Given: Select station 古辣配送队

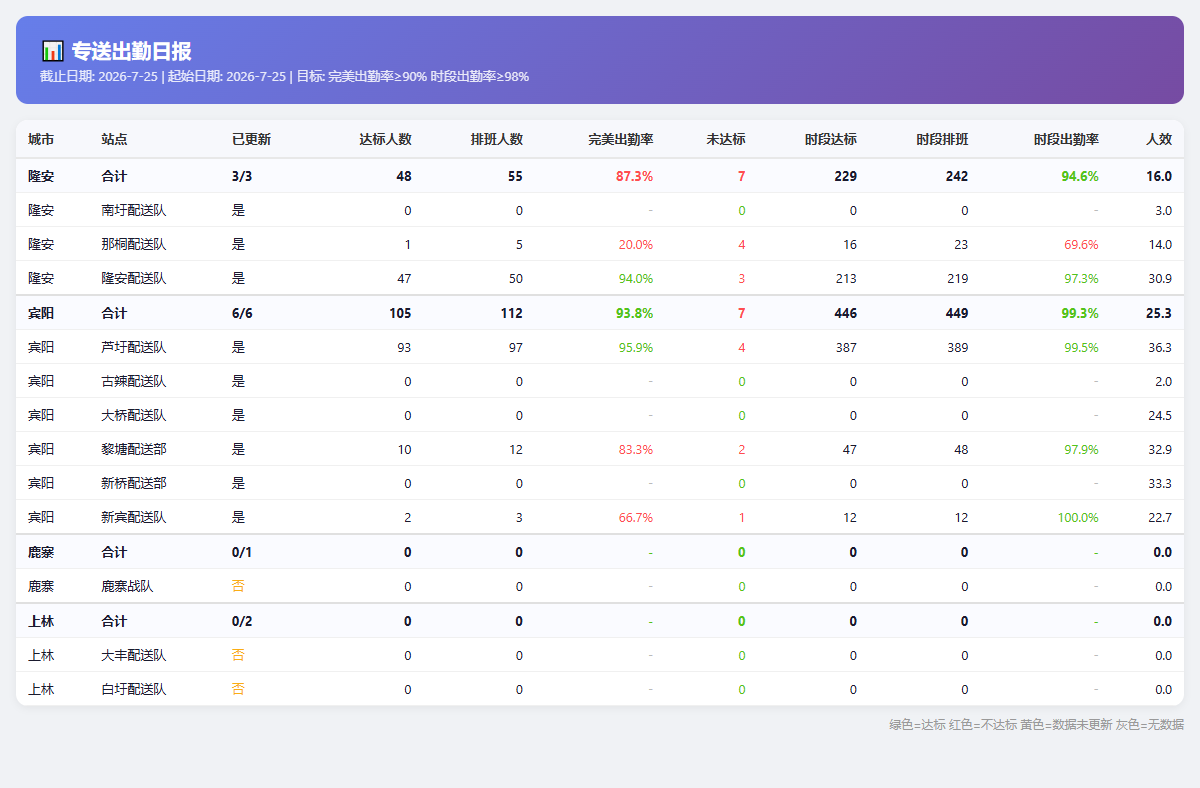Looking at the screenshot, I should [x=134, y=381].
